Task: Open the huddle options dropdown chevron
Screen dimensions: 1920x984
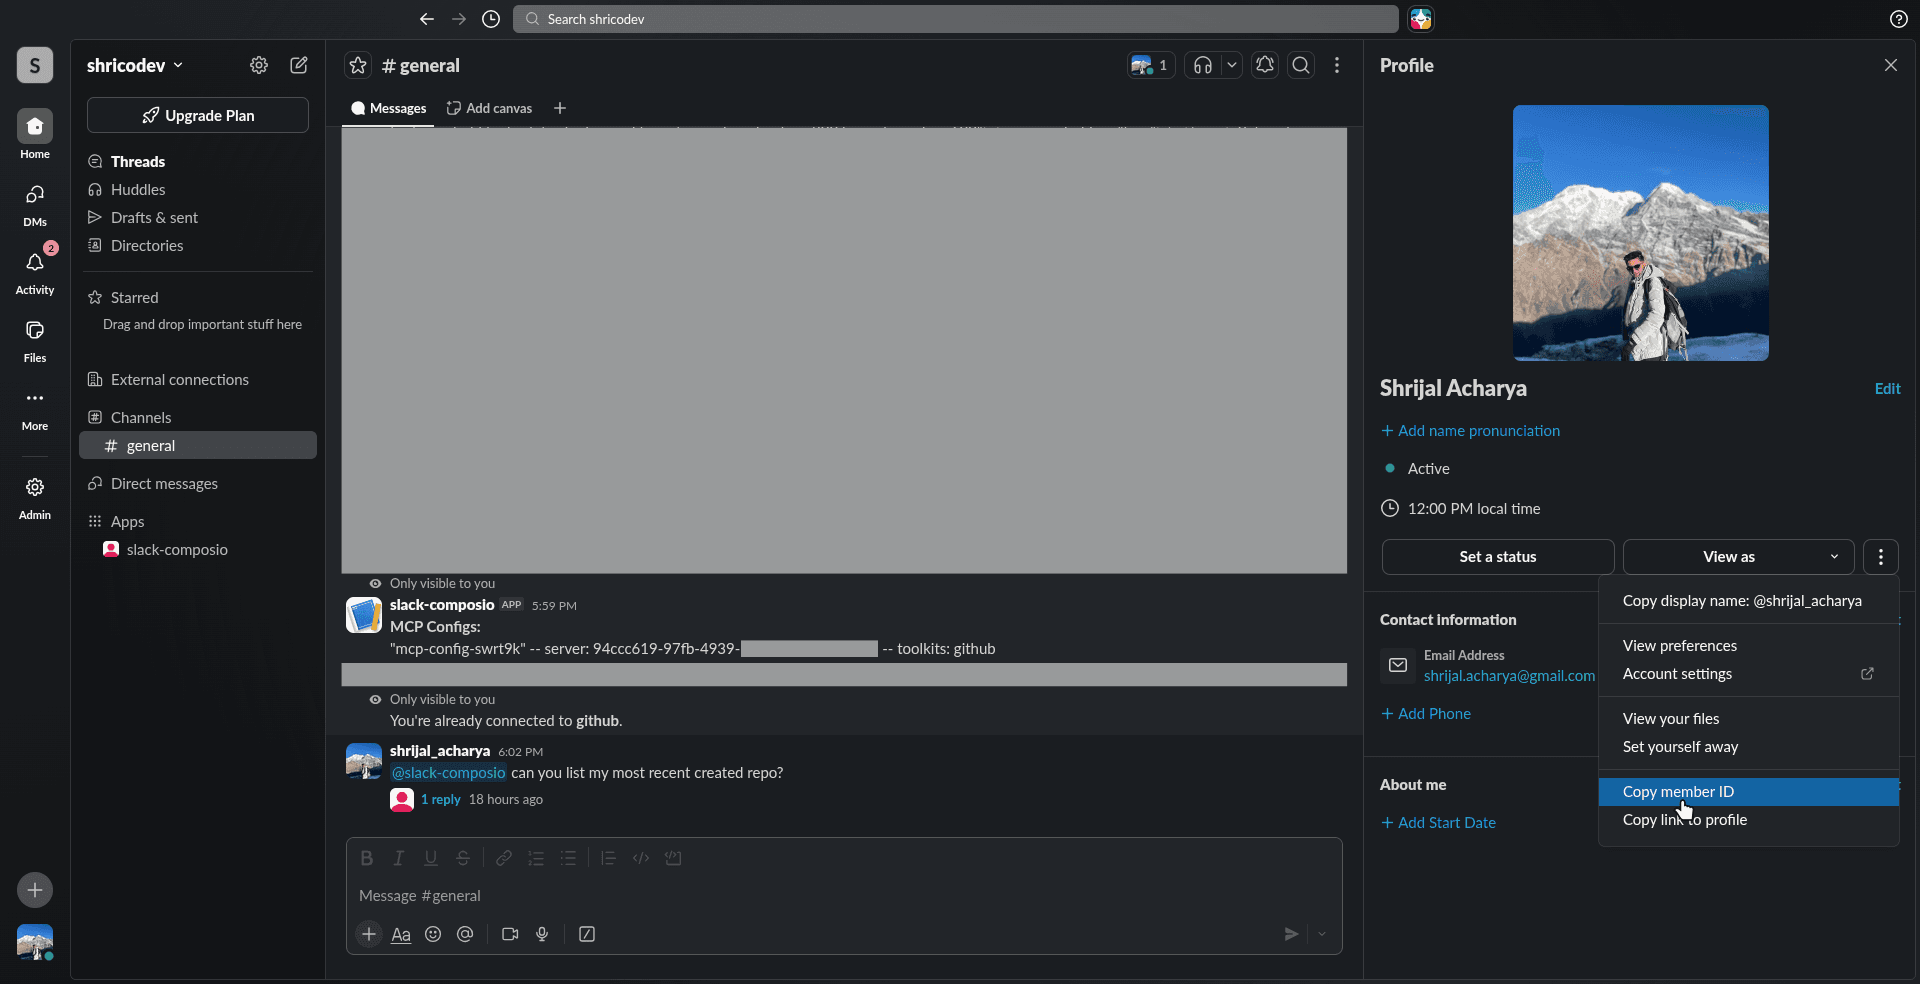Action: coord(1232,65)
